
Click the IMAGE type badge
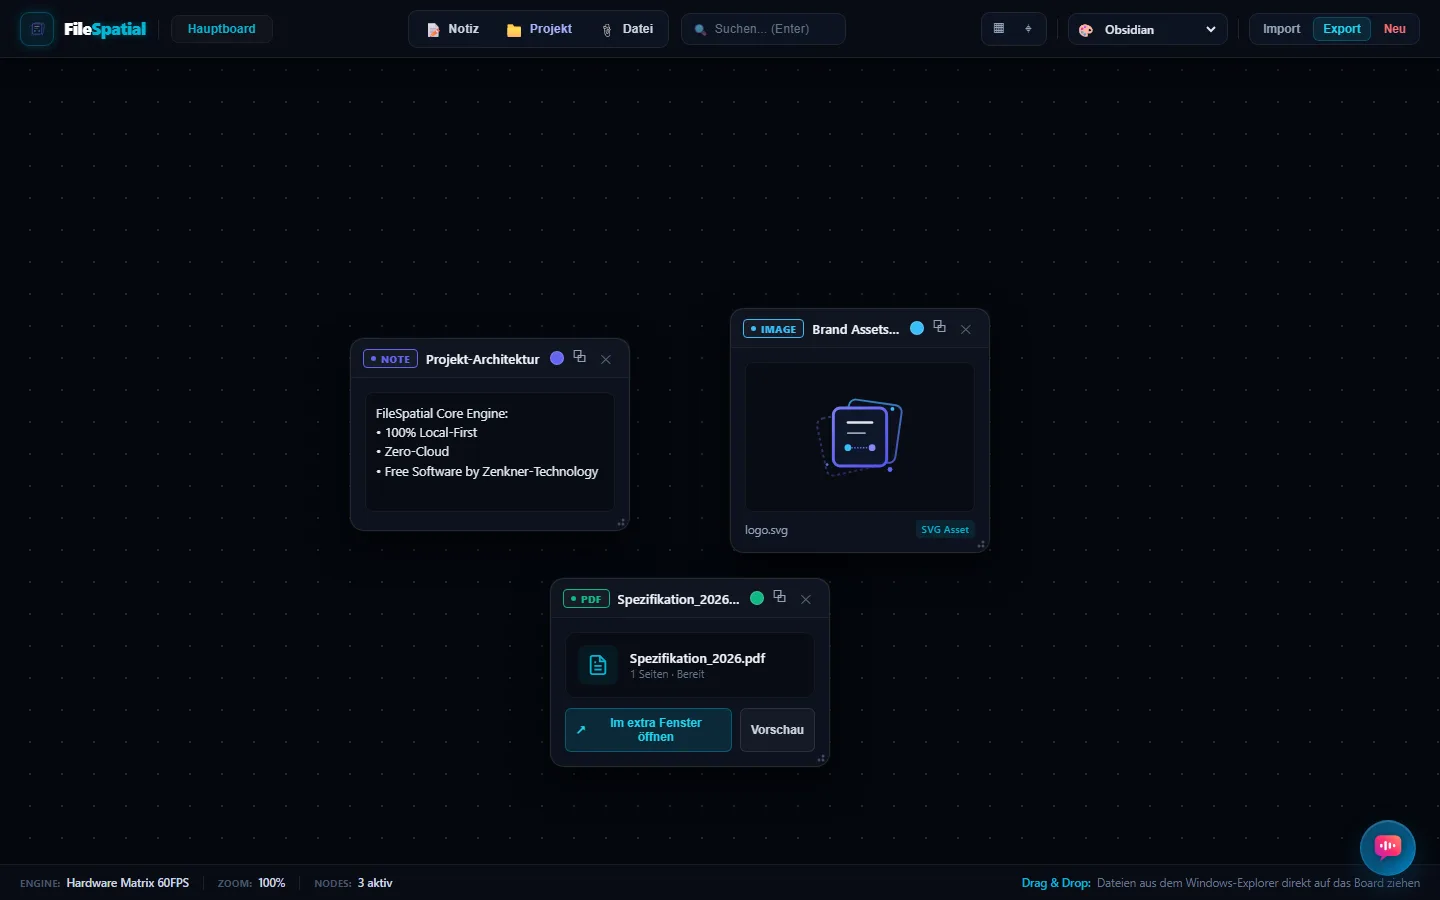click(x=773, y=329)
